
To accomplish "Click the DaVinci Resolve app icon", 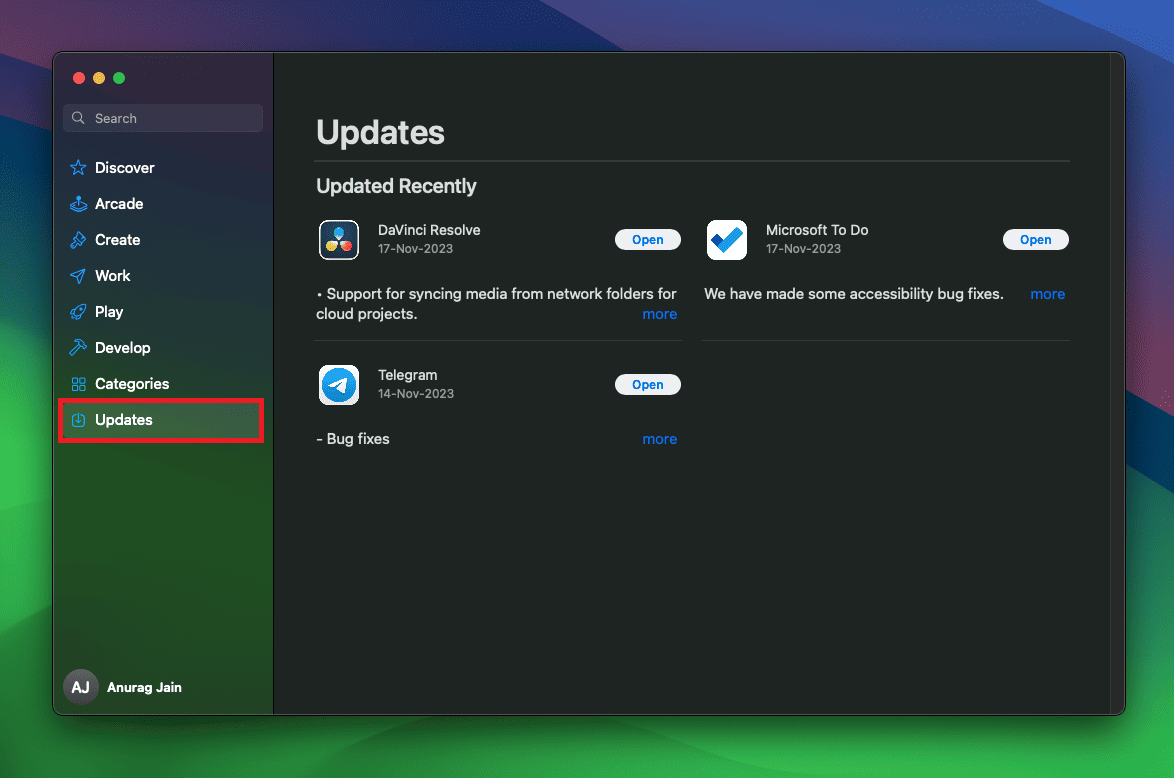I will [339, 240].
